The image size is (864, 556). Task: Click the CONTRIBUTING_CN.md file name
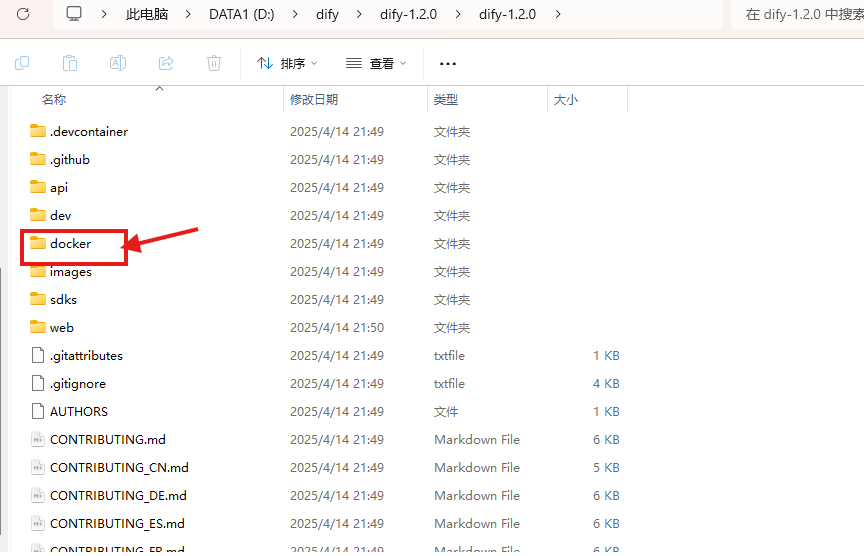click(119, 468)
